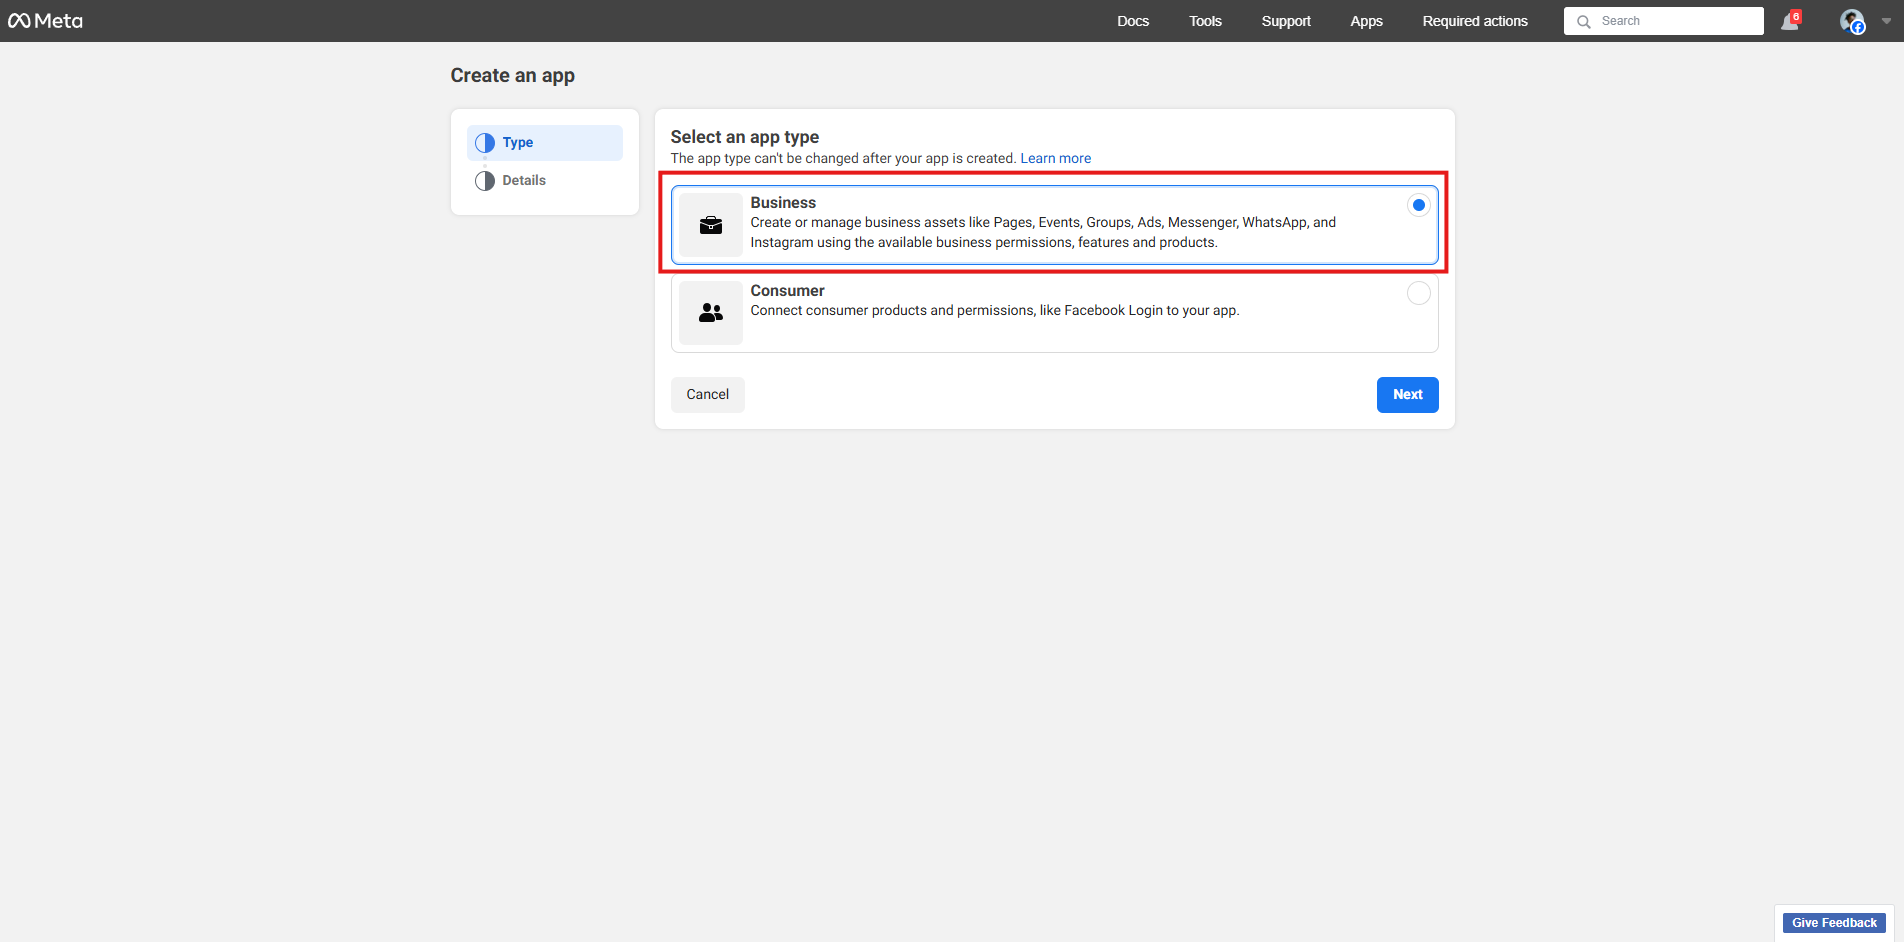Click the Business heading text
Image resolution: width=1904 pixels, height=942 pixels.
coord(783,203)
